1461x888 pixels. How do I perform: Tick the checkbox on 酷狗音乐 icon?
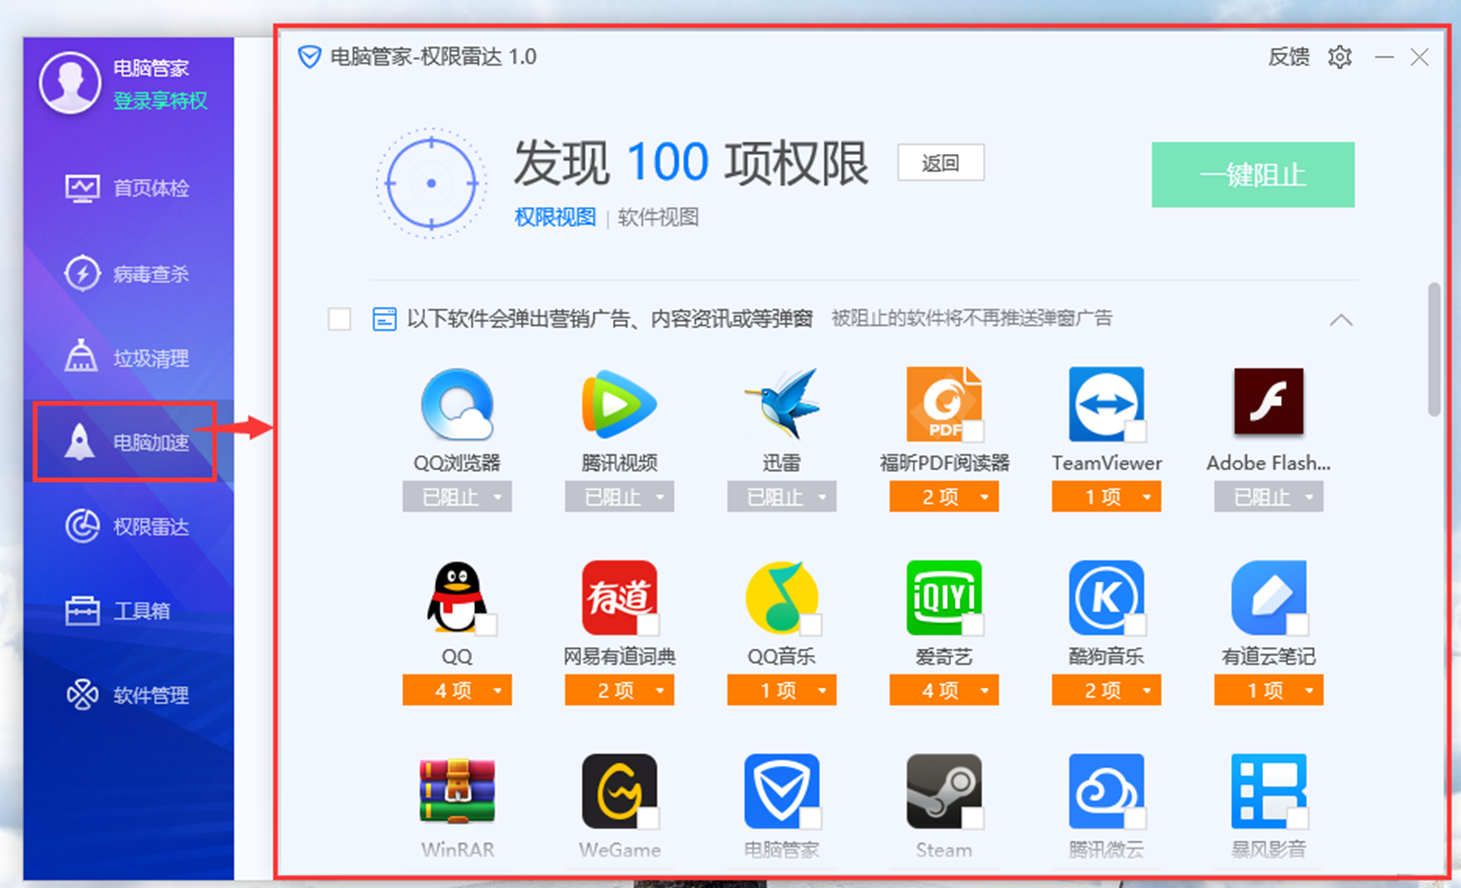(x=1135, y=625)
